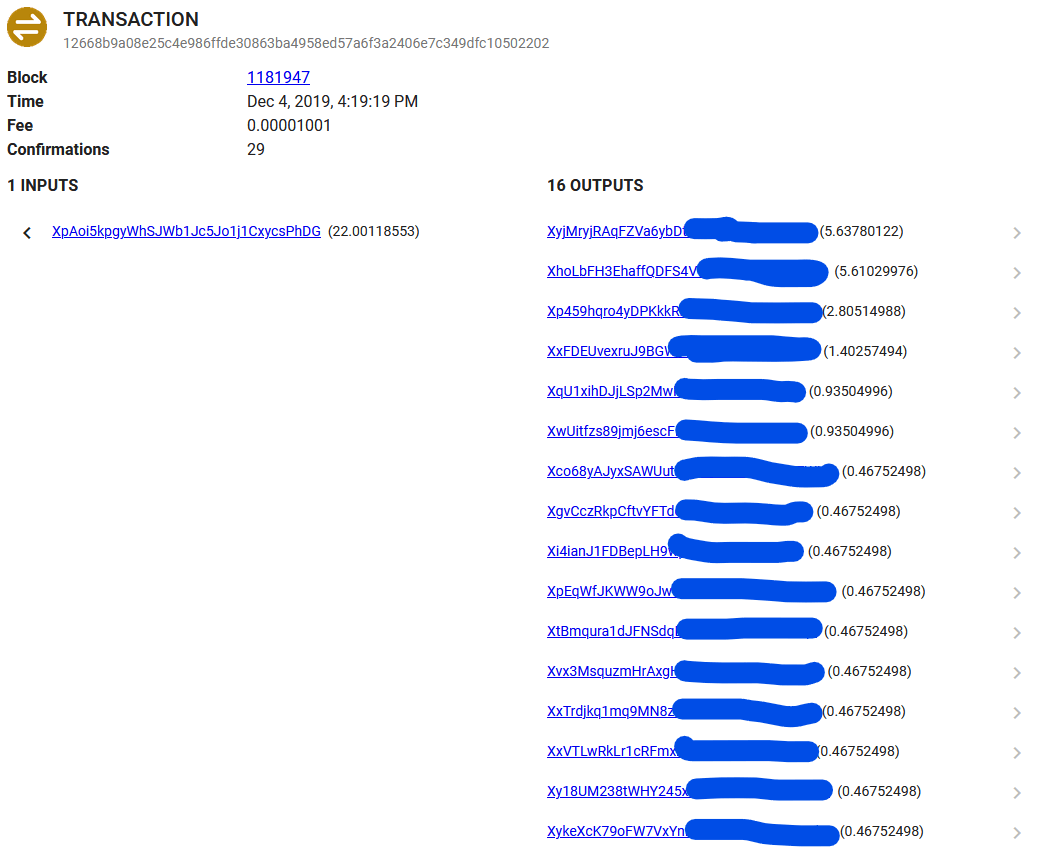Click right chevron for the 2.80514988 output
The height and width of the screenshot is (865, 1050).
pyautogui.click(x=1017, y=313)
